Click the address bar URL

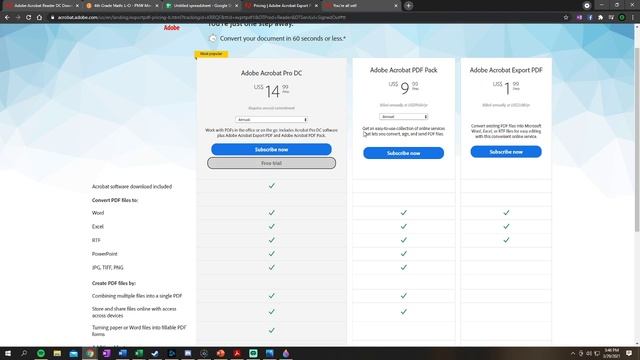click(x=202, y=18)
